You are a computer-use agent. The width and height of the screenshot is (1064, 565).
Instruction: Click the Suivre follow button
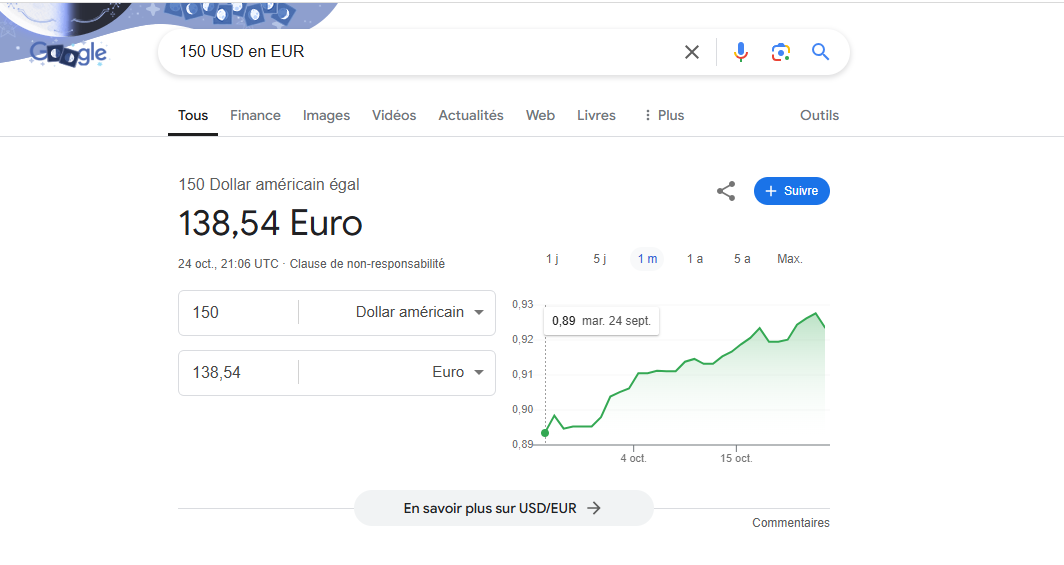pos(791,191)
